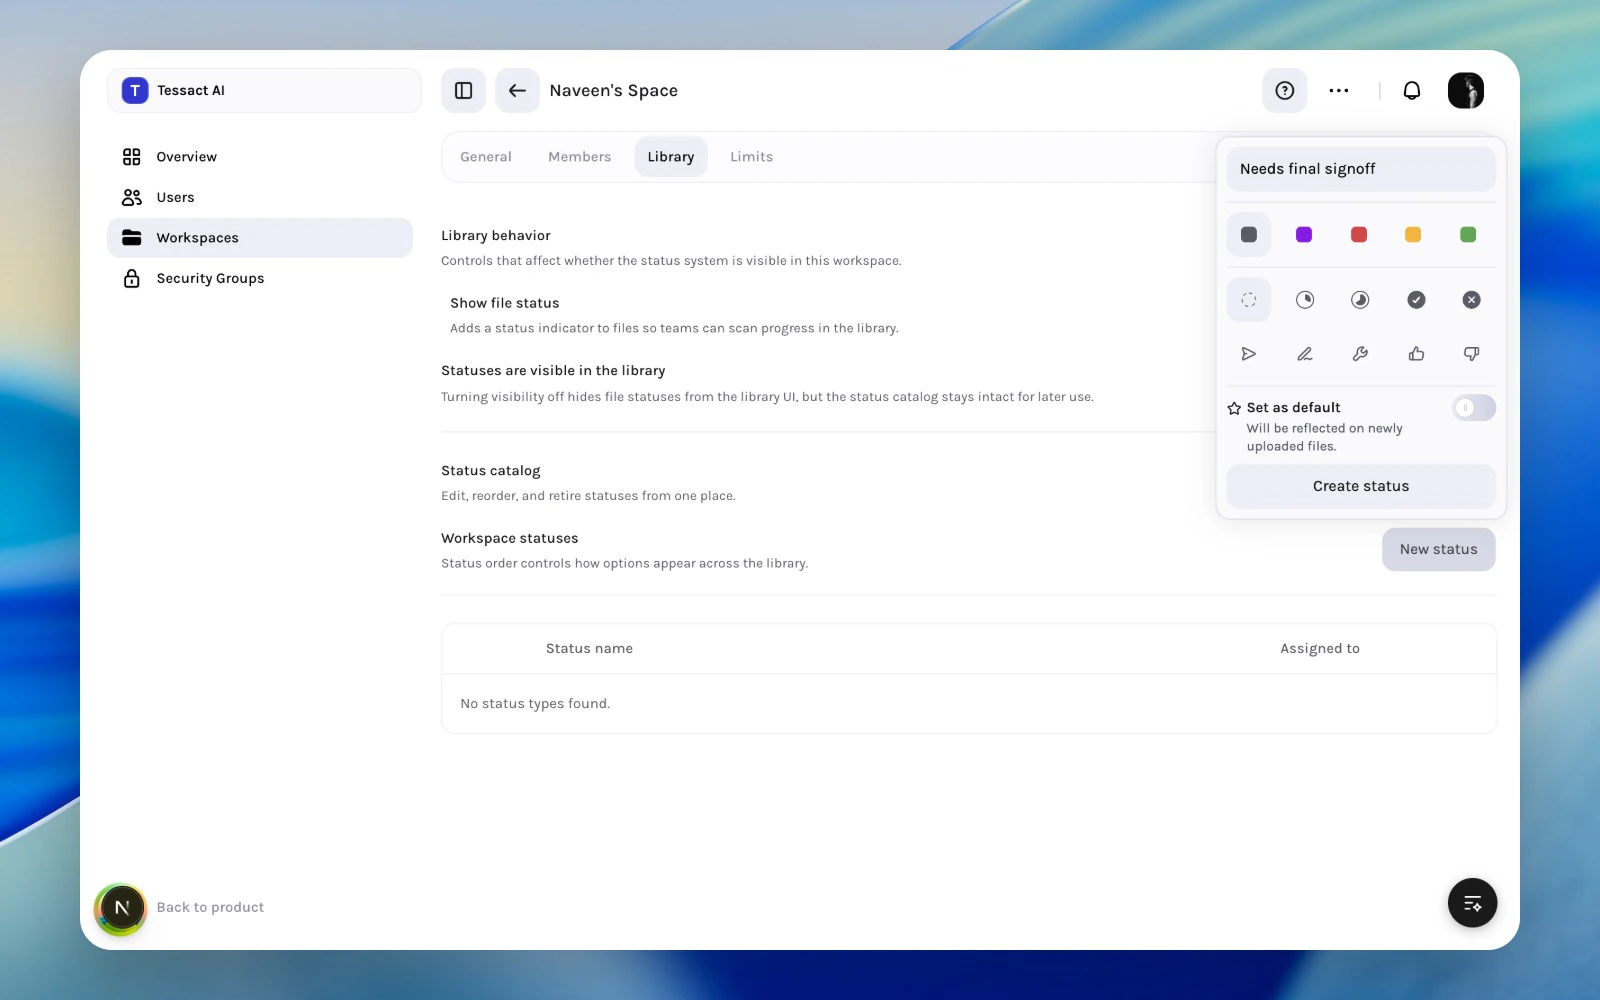Screen dimensions: 1600x1000
Task: Choose the red color swatch
Action: click(1359, 235)
